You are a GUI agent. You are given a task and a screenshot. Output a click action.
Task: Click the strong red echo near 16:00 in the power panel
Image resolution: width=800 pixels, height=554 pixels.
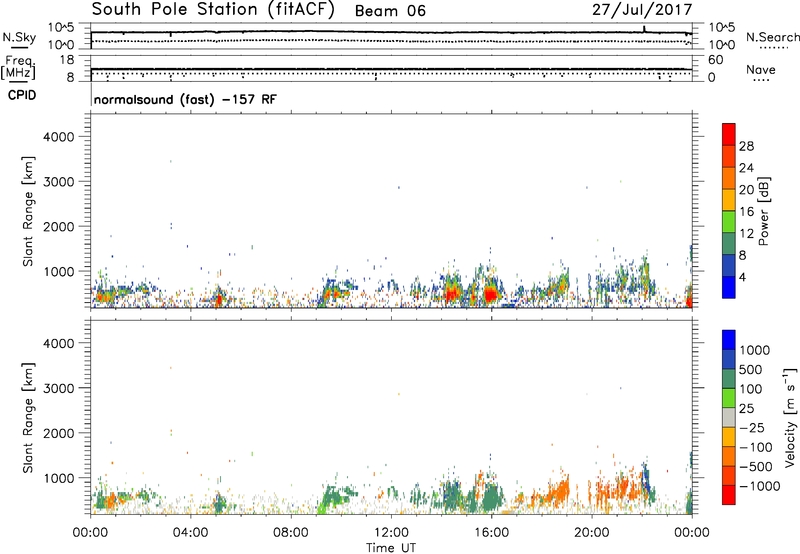(x=491, y=295)
